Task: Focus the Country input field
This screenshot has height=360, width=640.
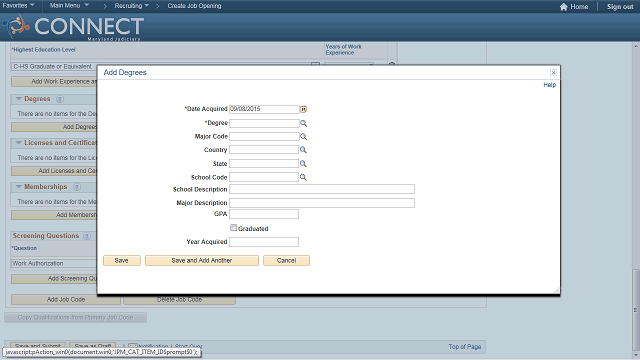Action: pos(264,150)
